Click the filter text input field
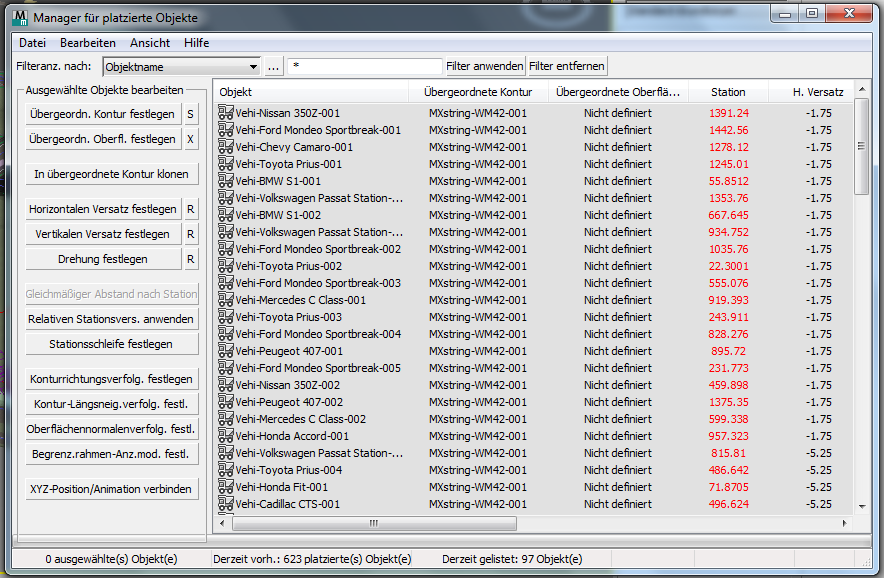 tap(365, 66)
